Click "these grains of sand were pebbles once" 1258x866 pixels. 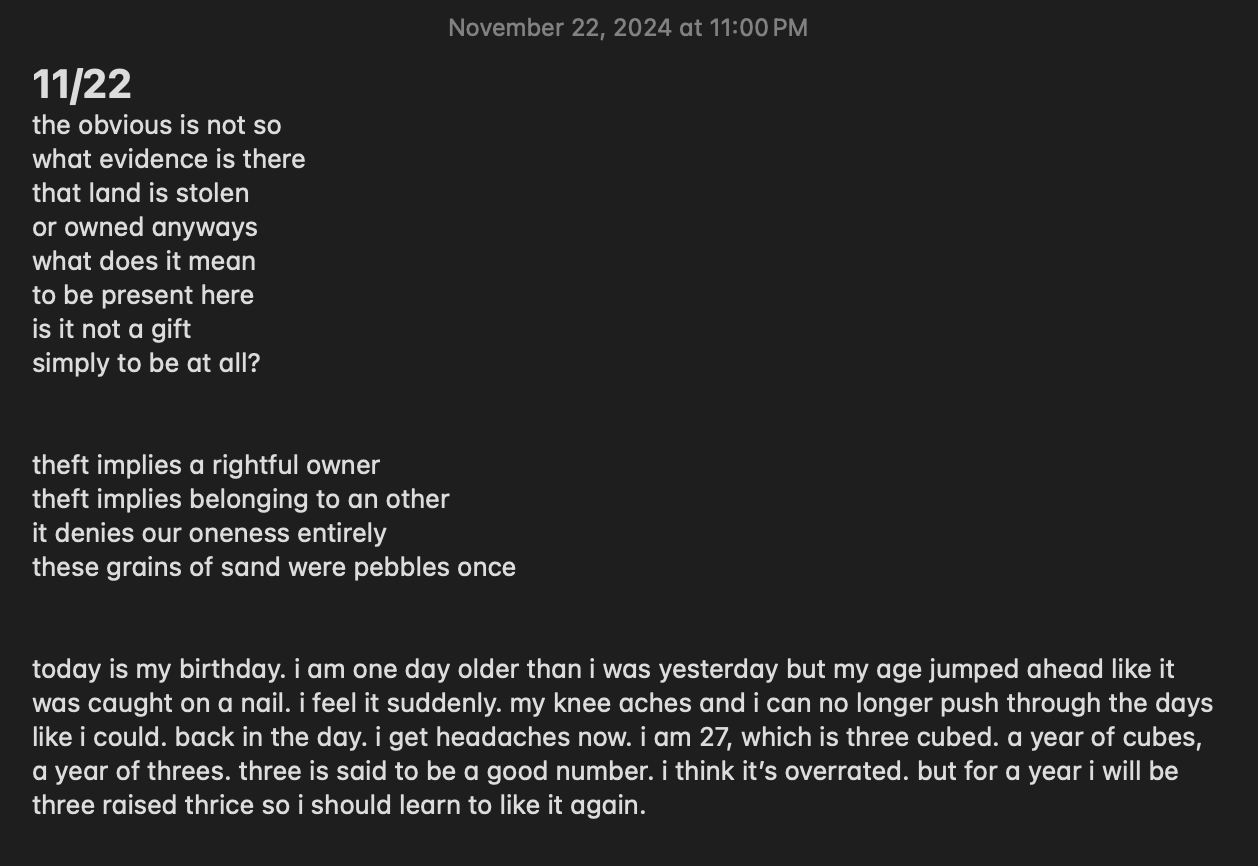tap(273, 567)
